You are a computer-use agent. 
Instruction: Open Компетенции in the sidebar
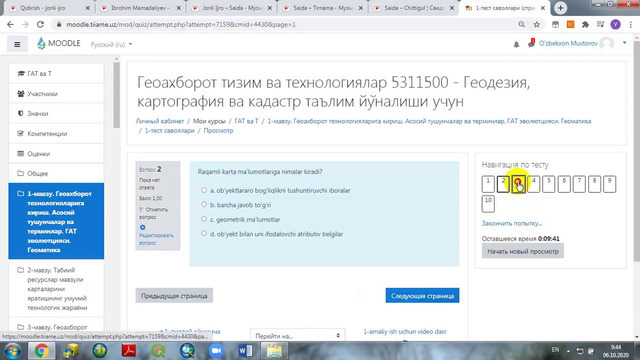(x=56, y=133)
